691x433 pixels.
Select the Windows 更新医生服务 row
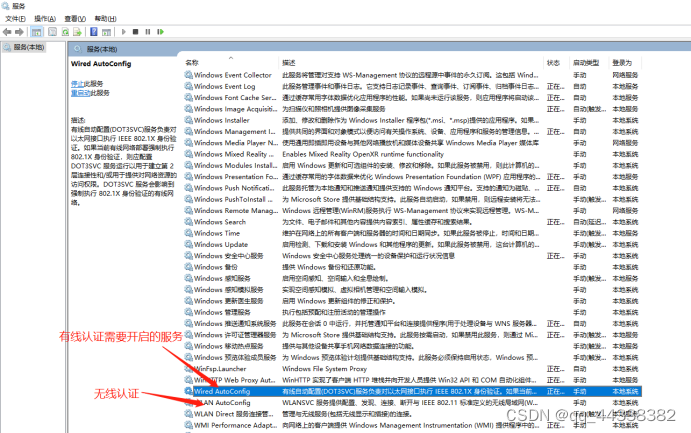(x=412, y=301)
